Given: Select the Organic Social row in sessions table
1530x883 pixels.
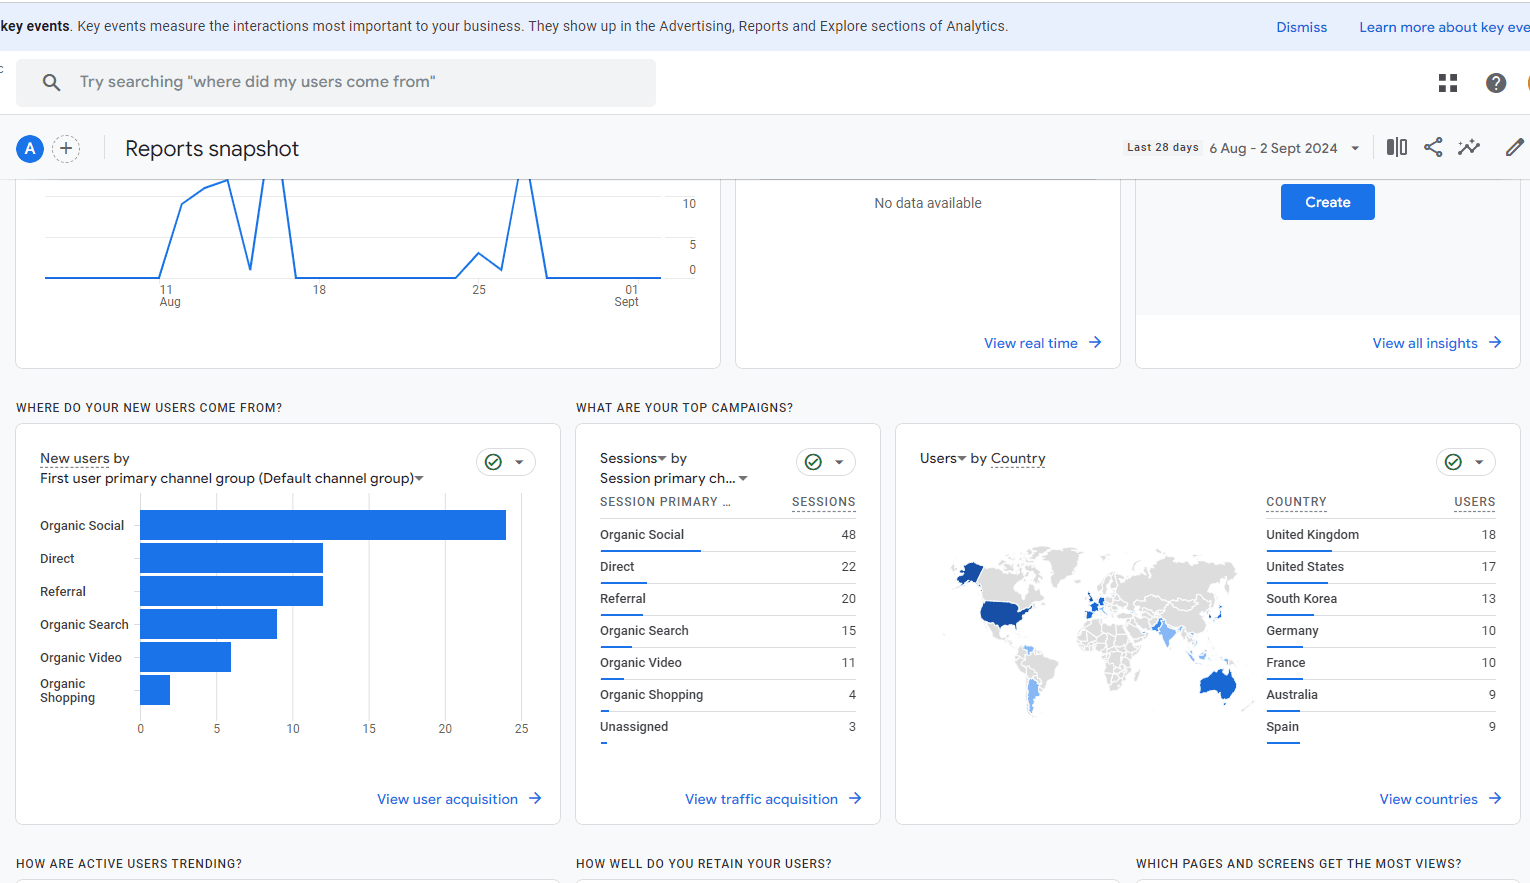Looking at the screenshot, I should click(x=728, y=535).
